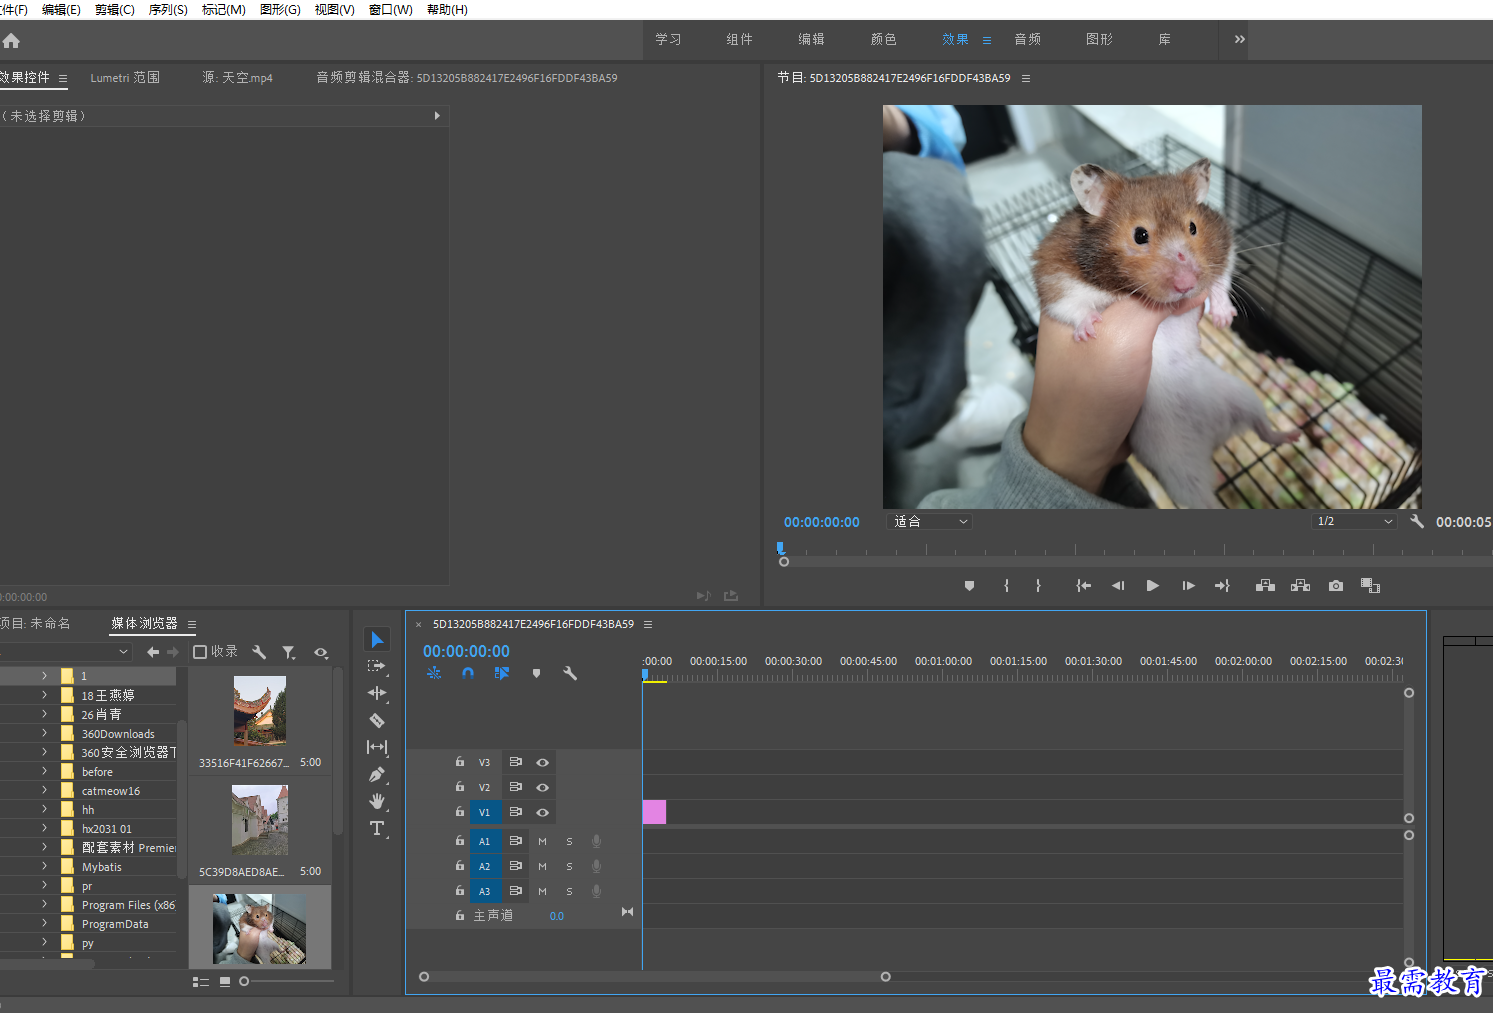Toggle sync lock on V3 track
The height and width of the screenshot is (1013, 1493).
click(516, 762)
